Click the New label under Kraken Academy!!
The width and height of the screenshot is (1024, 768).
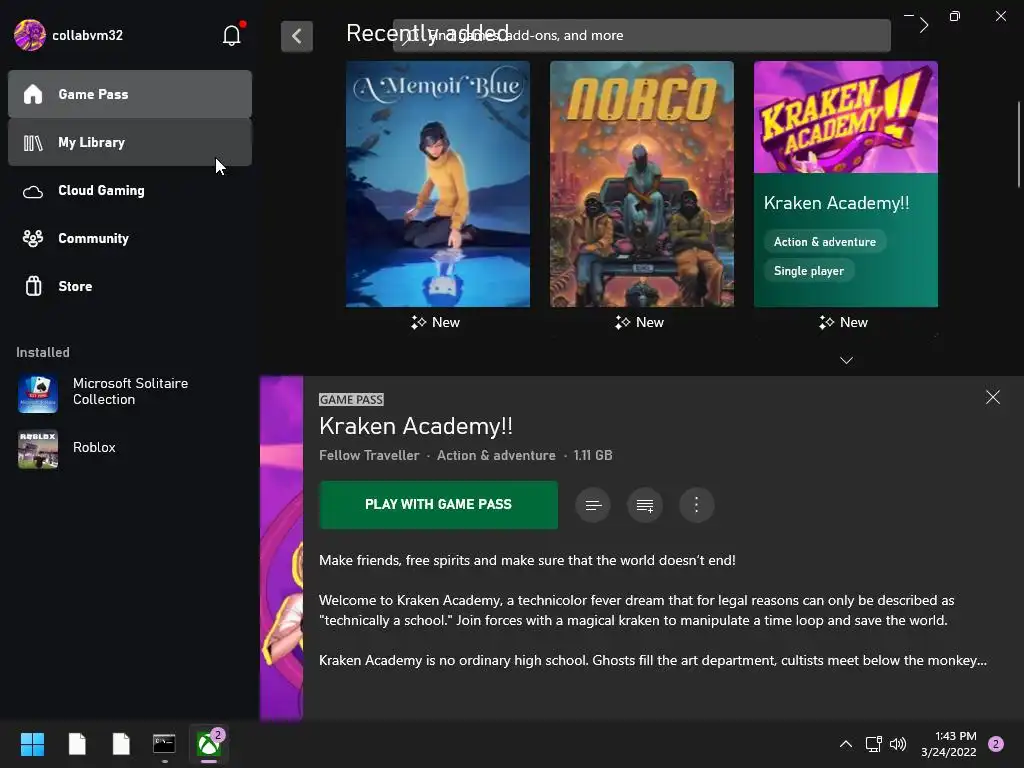843,322
